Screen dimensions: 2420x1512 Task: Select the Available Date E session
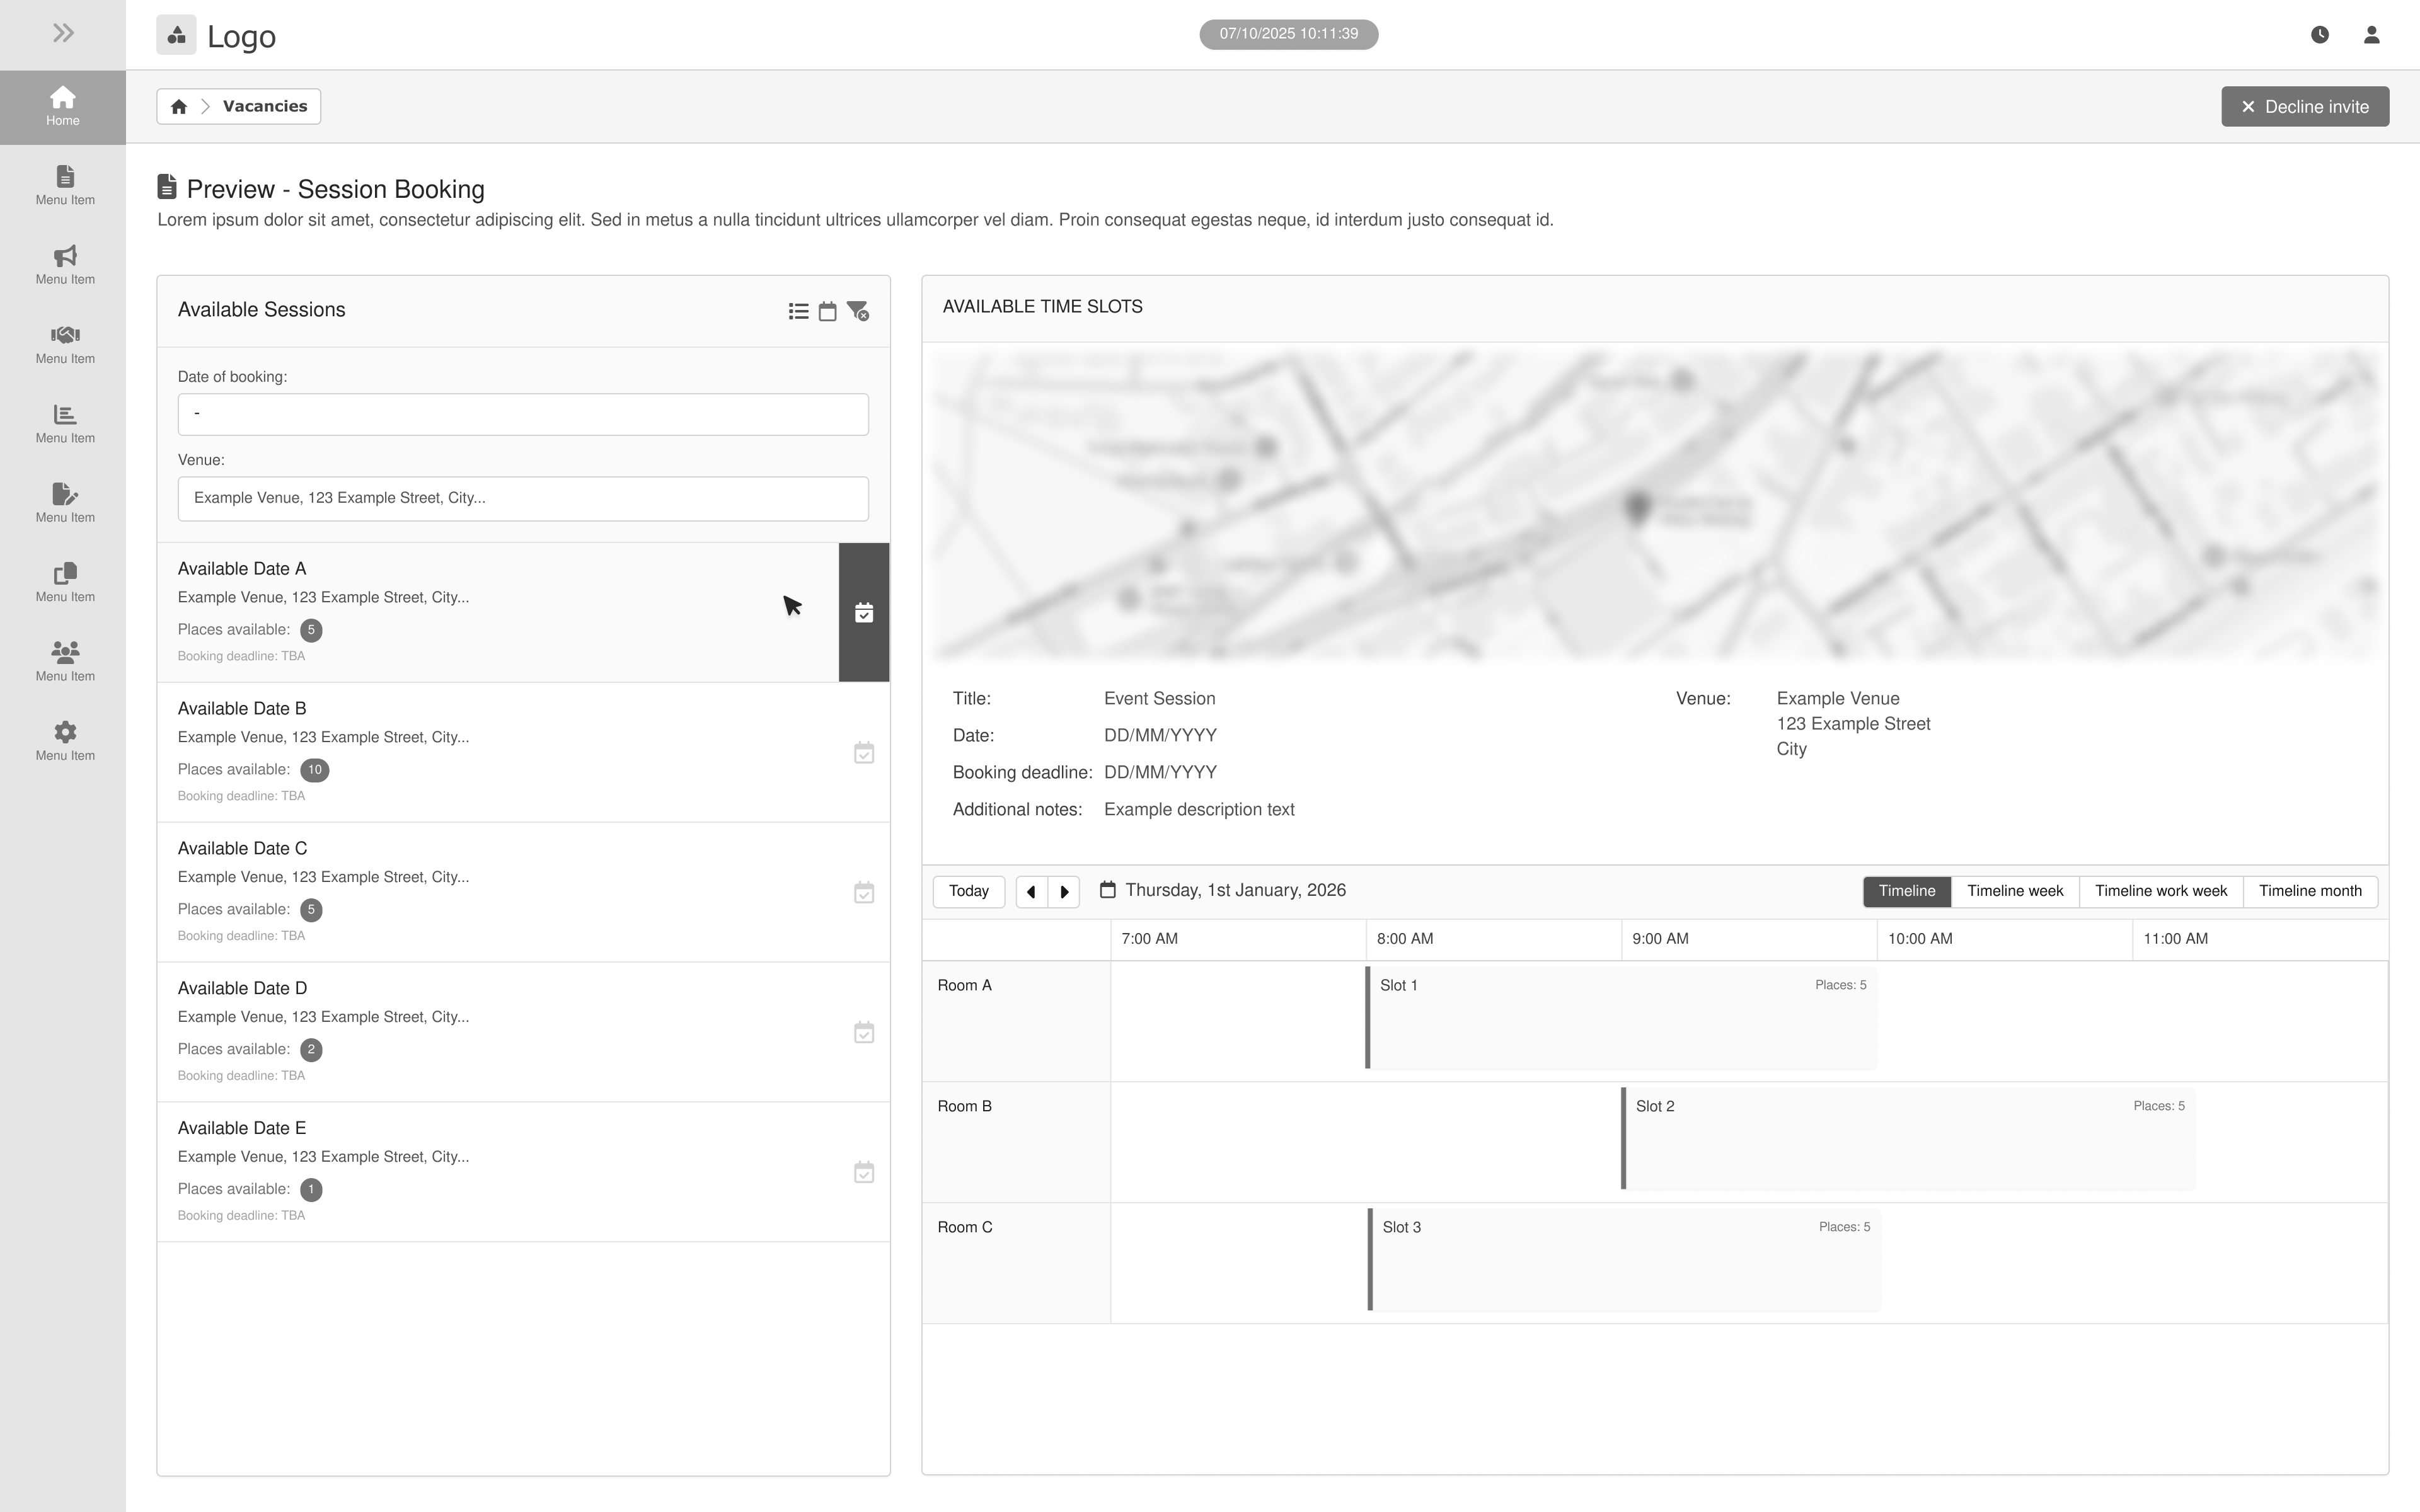(x=523, y=1172)
